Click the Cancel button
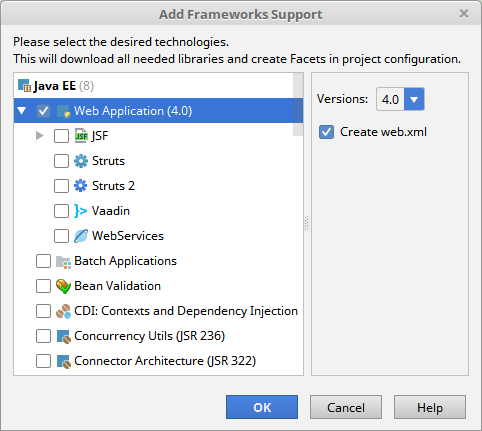482x431 pixels. click(x=346, y=407)
